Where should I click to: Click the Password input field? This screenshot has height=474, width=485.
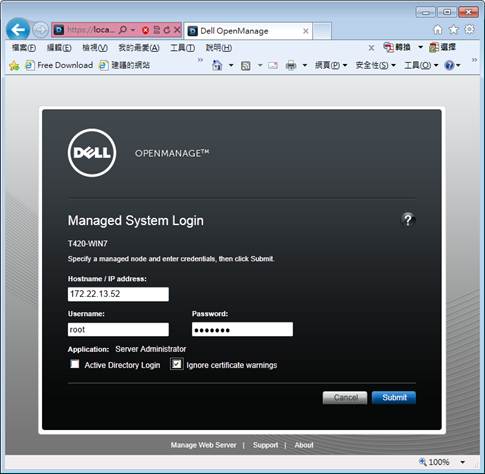(242, 330)
